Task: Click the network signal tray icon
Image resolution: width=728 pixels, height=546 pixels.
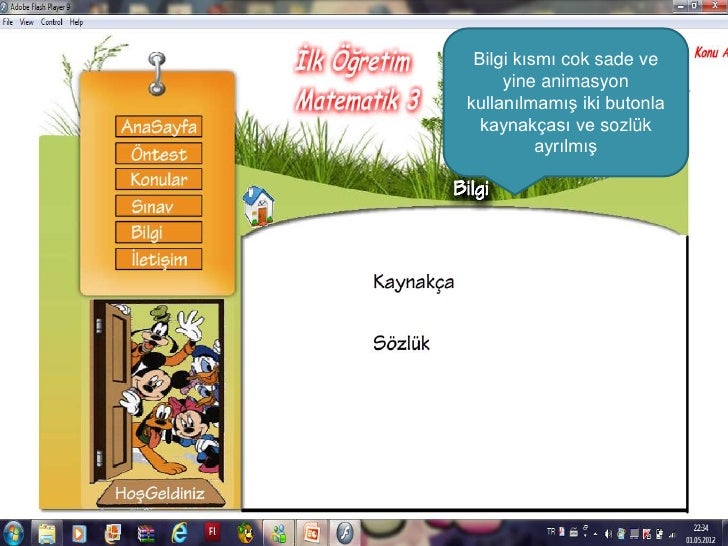Action: coord(672,534)
